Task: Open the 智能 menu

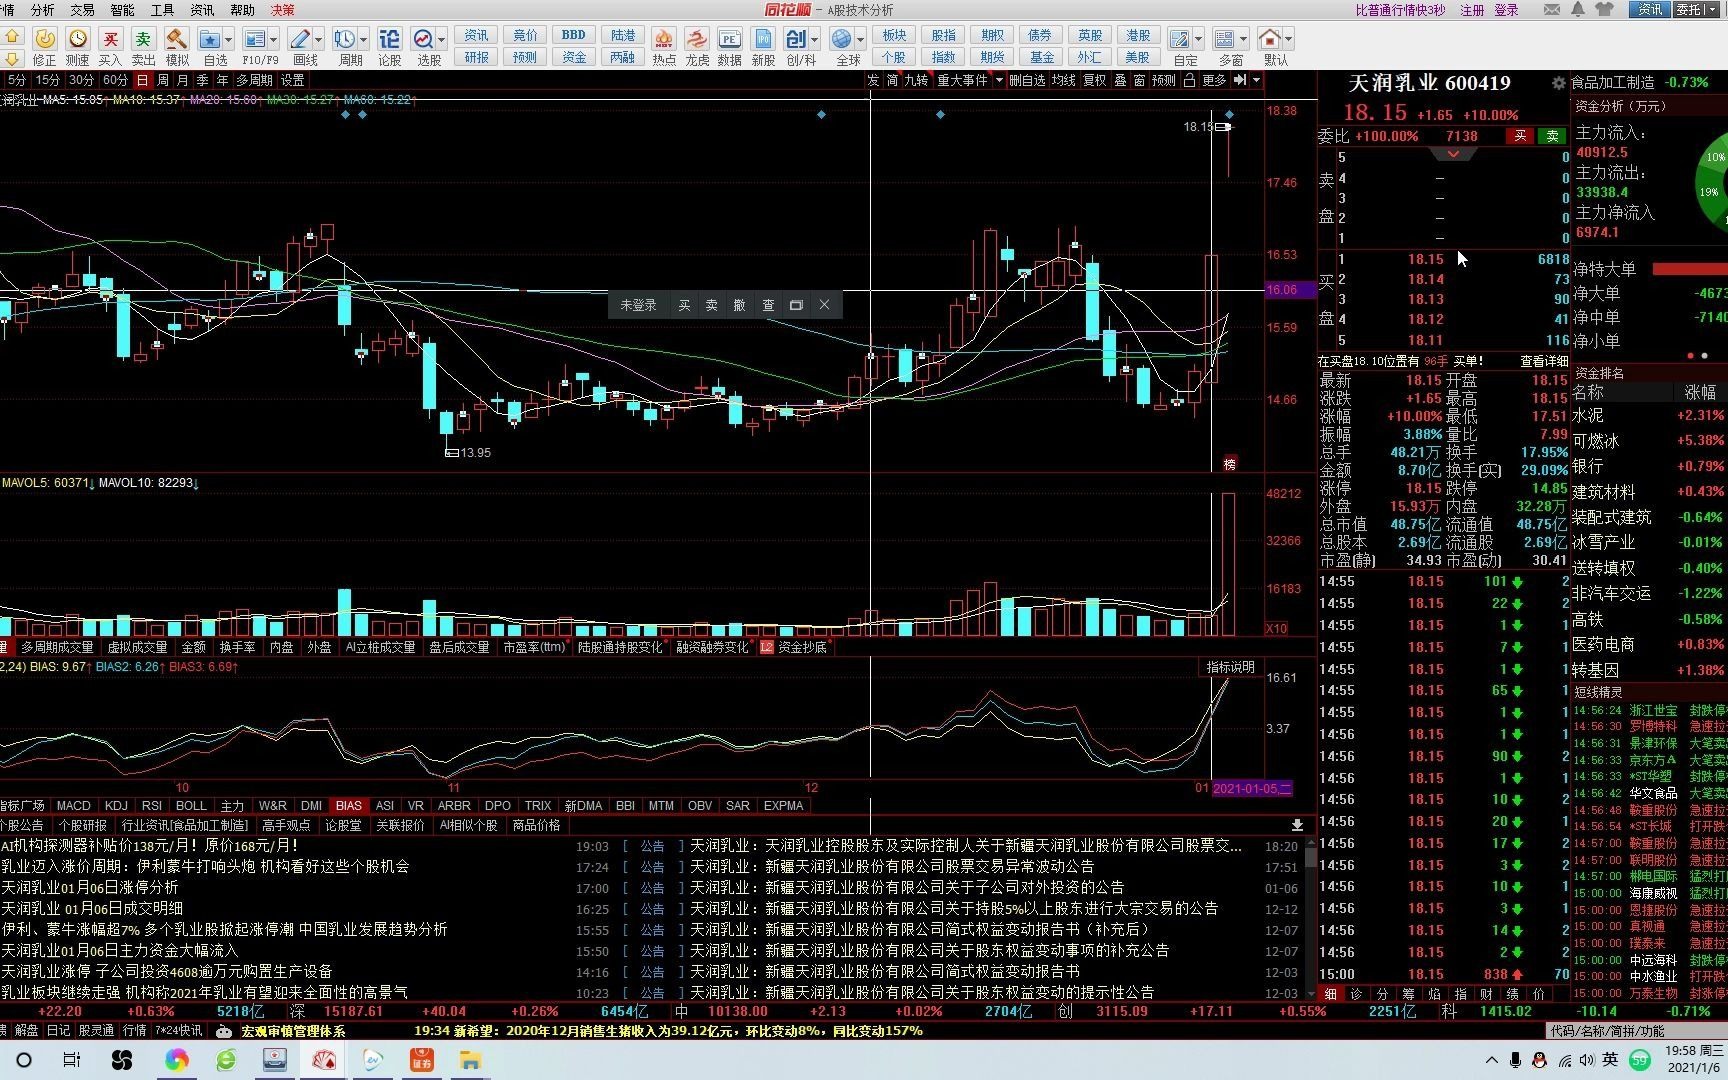Action: 123,10
